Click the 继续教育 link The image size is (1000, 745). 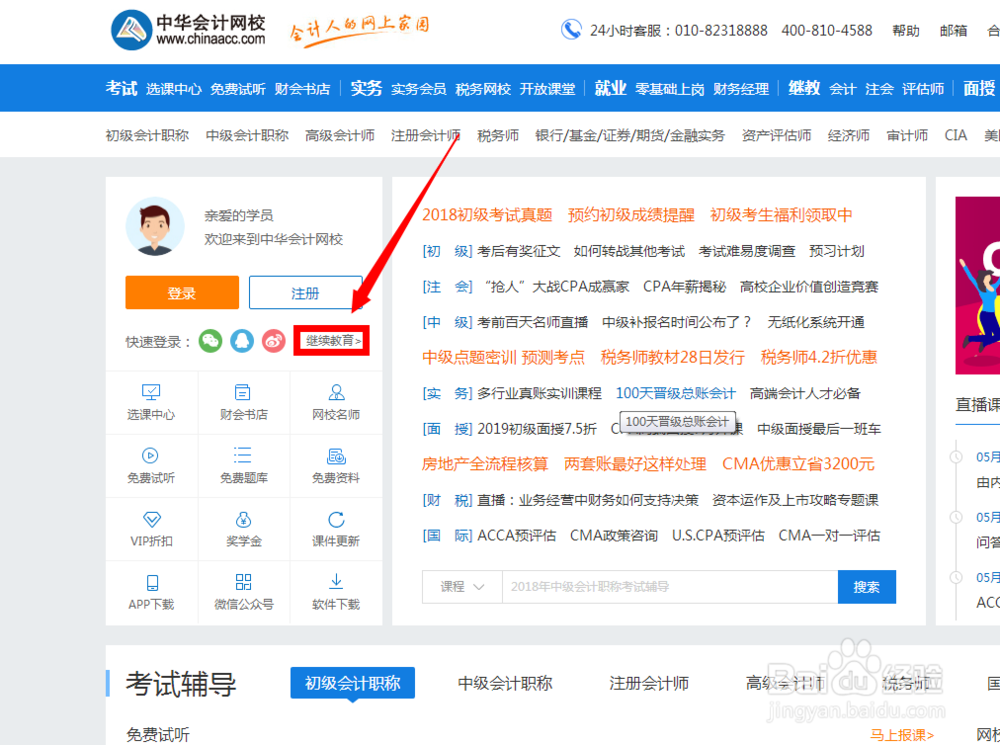click(332, 341)
